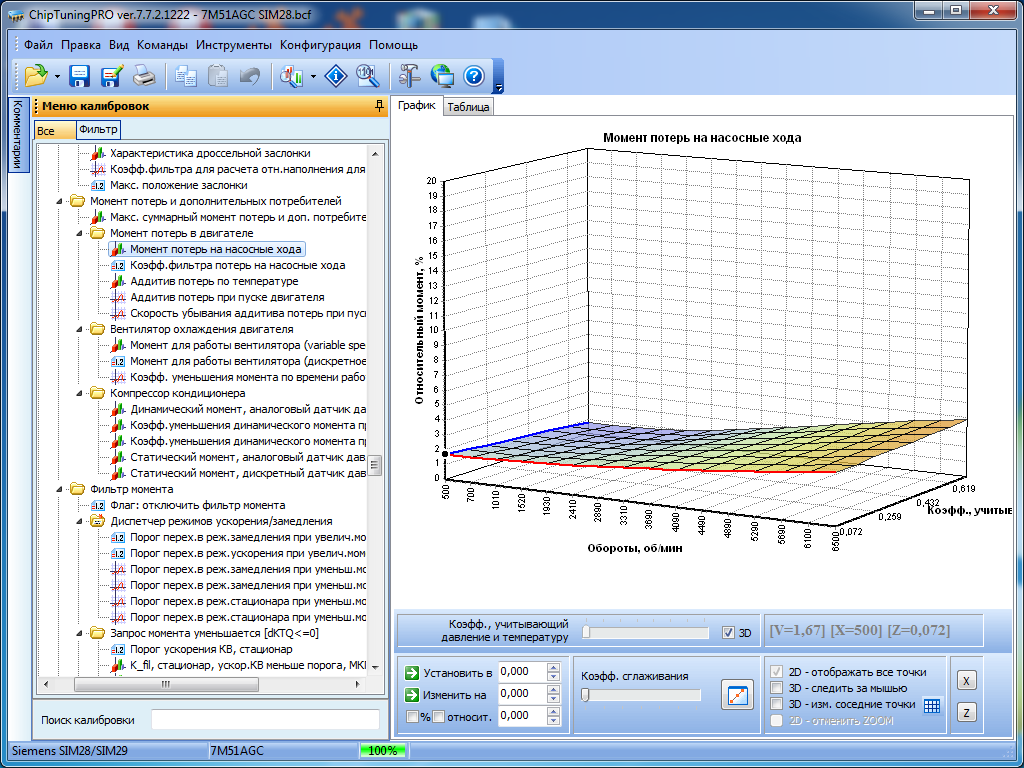Viewport: 1024px width, 768px height.
Task: Collapse the 'Фильтр момента' tree folder
Action: pyautogui.click(x=60, y=489)
